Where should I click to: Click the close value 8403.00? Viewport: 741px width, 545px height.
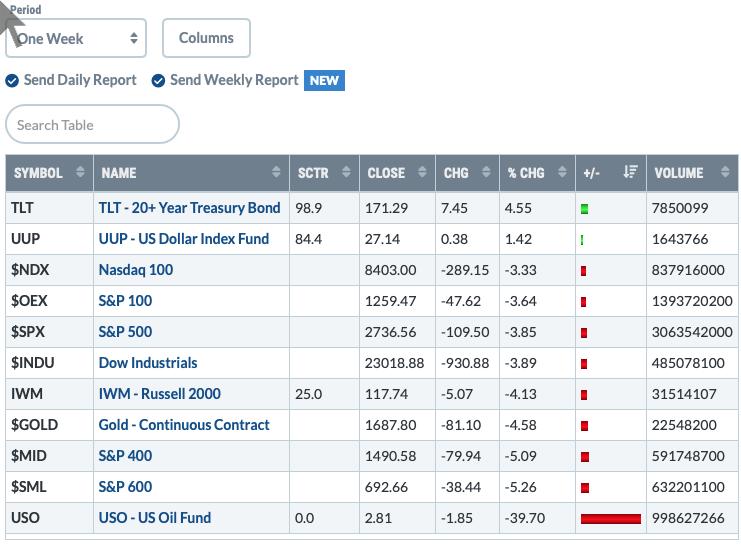tap(390, 270)
